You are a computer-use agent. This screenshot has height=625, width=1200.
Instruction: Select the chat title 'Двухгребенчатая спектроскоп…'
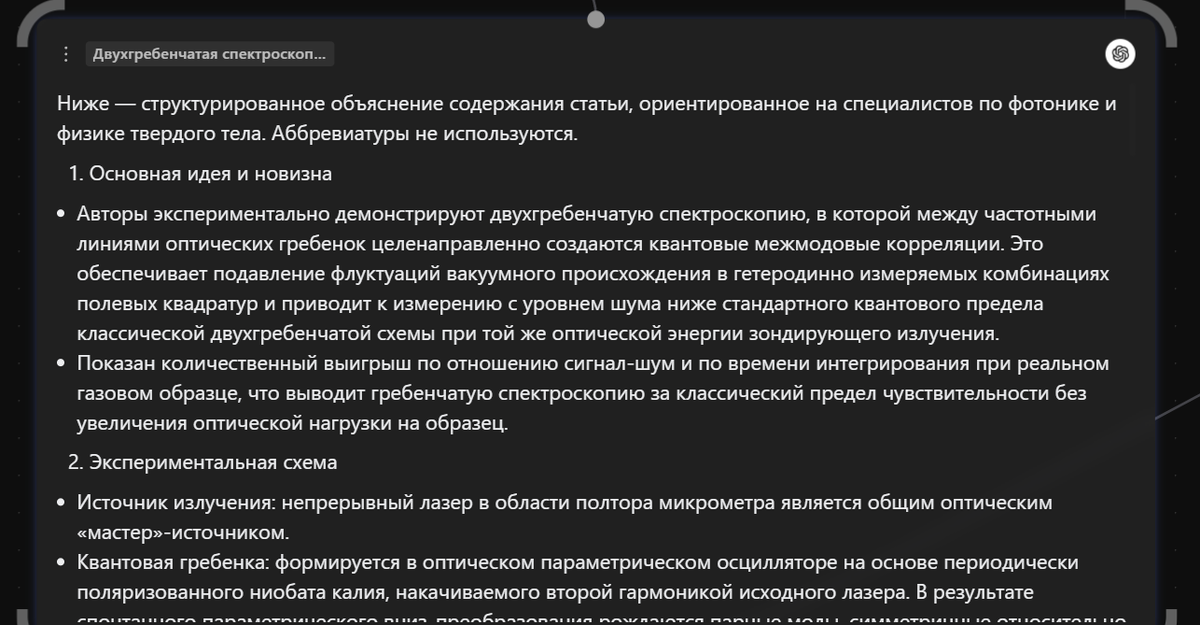tap(209, 55)
